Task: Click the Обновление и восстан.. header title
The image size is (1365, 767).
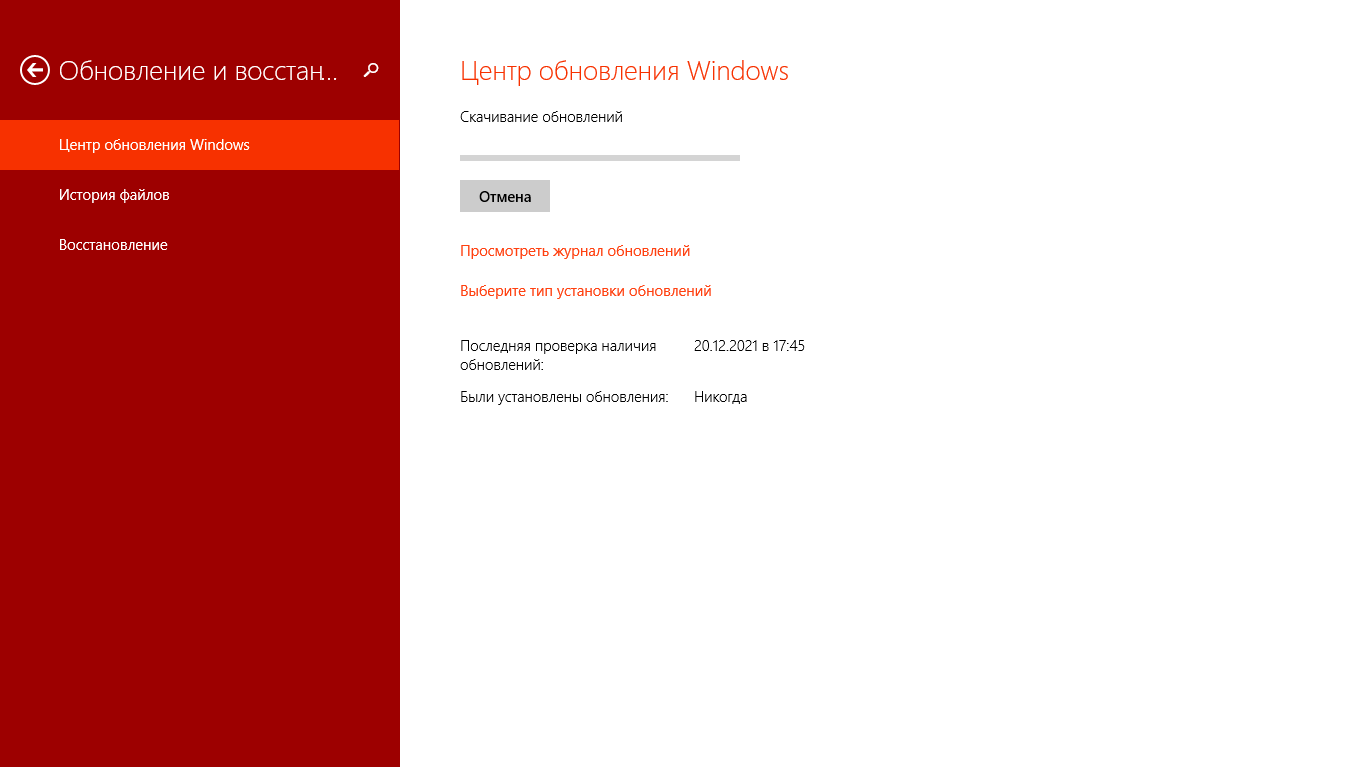Action: (198, 71)
